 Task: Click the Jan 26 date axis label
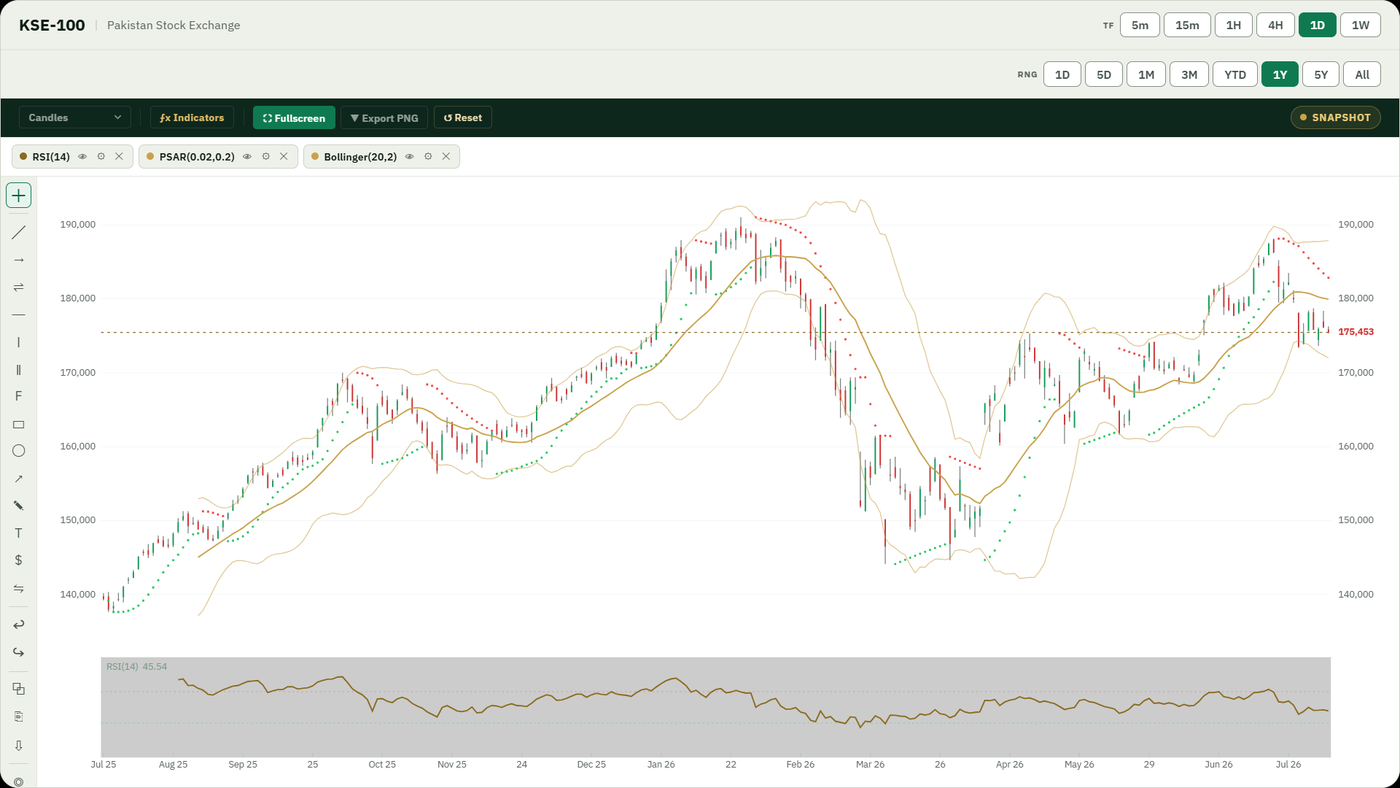point(661,764)
